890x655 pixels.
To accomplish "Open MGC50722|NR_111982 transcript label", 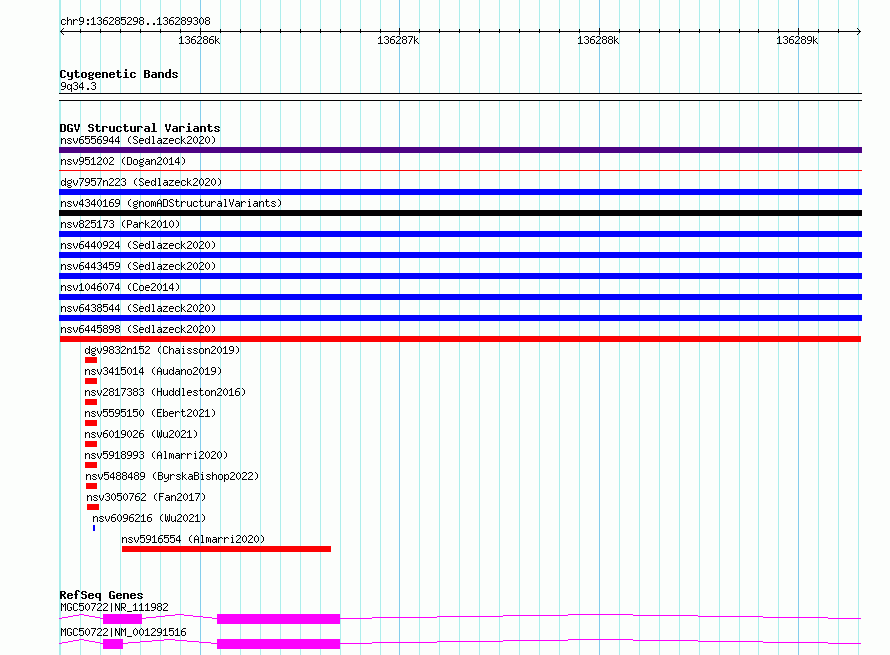I will 114,607.
